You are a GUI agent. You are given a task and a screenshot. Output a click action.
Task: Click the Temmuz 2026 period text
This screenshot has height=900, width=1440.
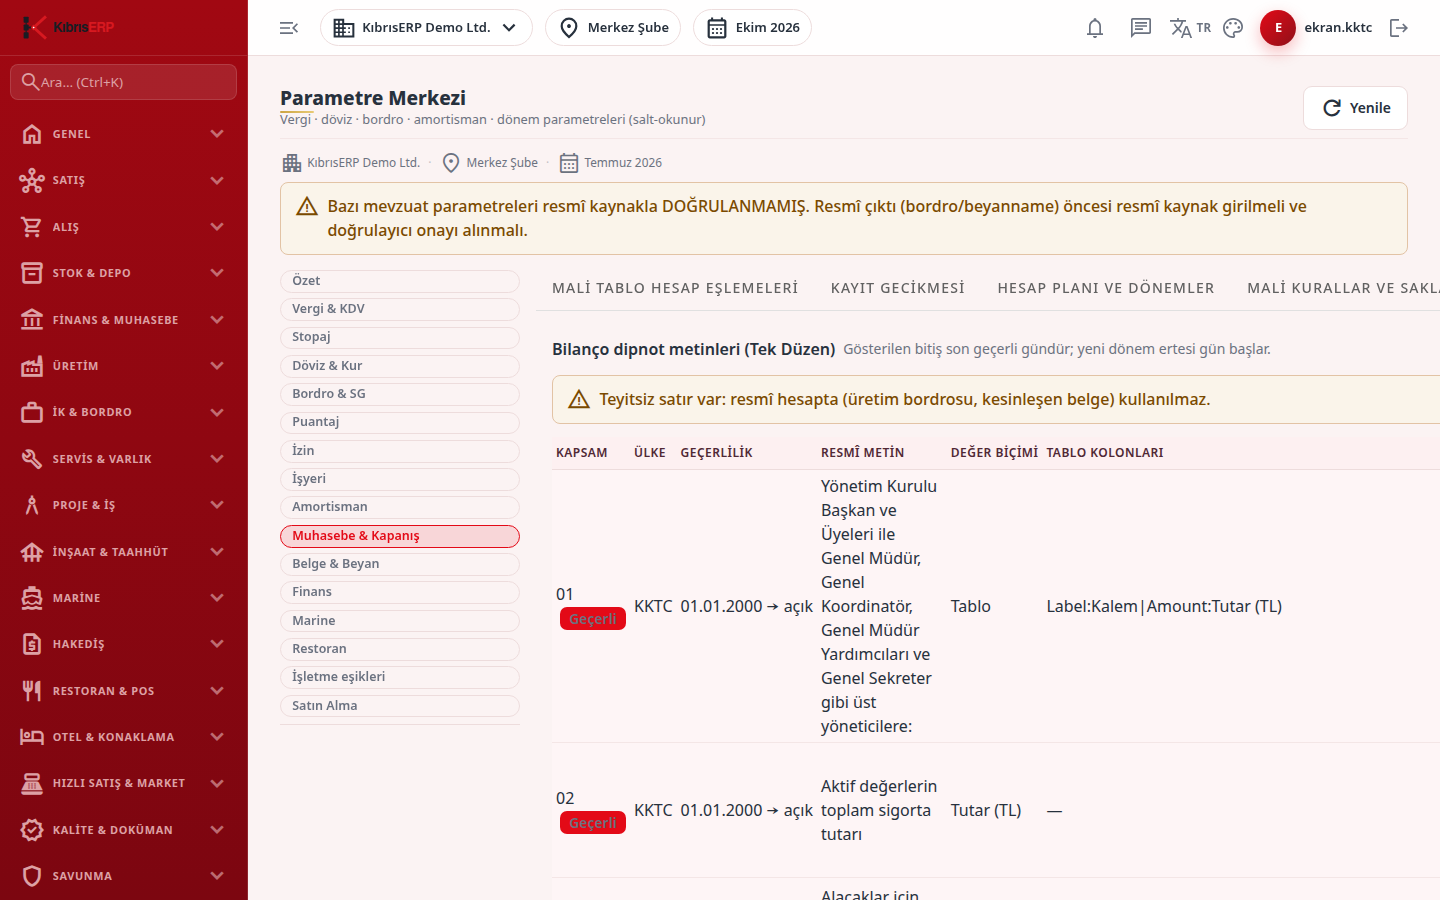(623, 163)
